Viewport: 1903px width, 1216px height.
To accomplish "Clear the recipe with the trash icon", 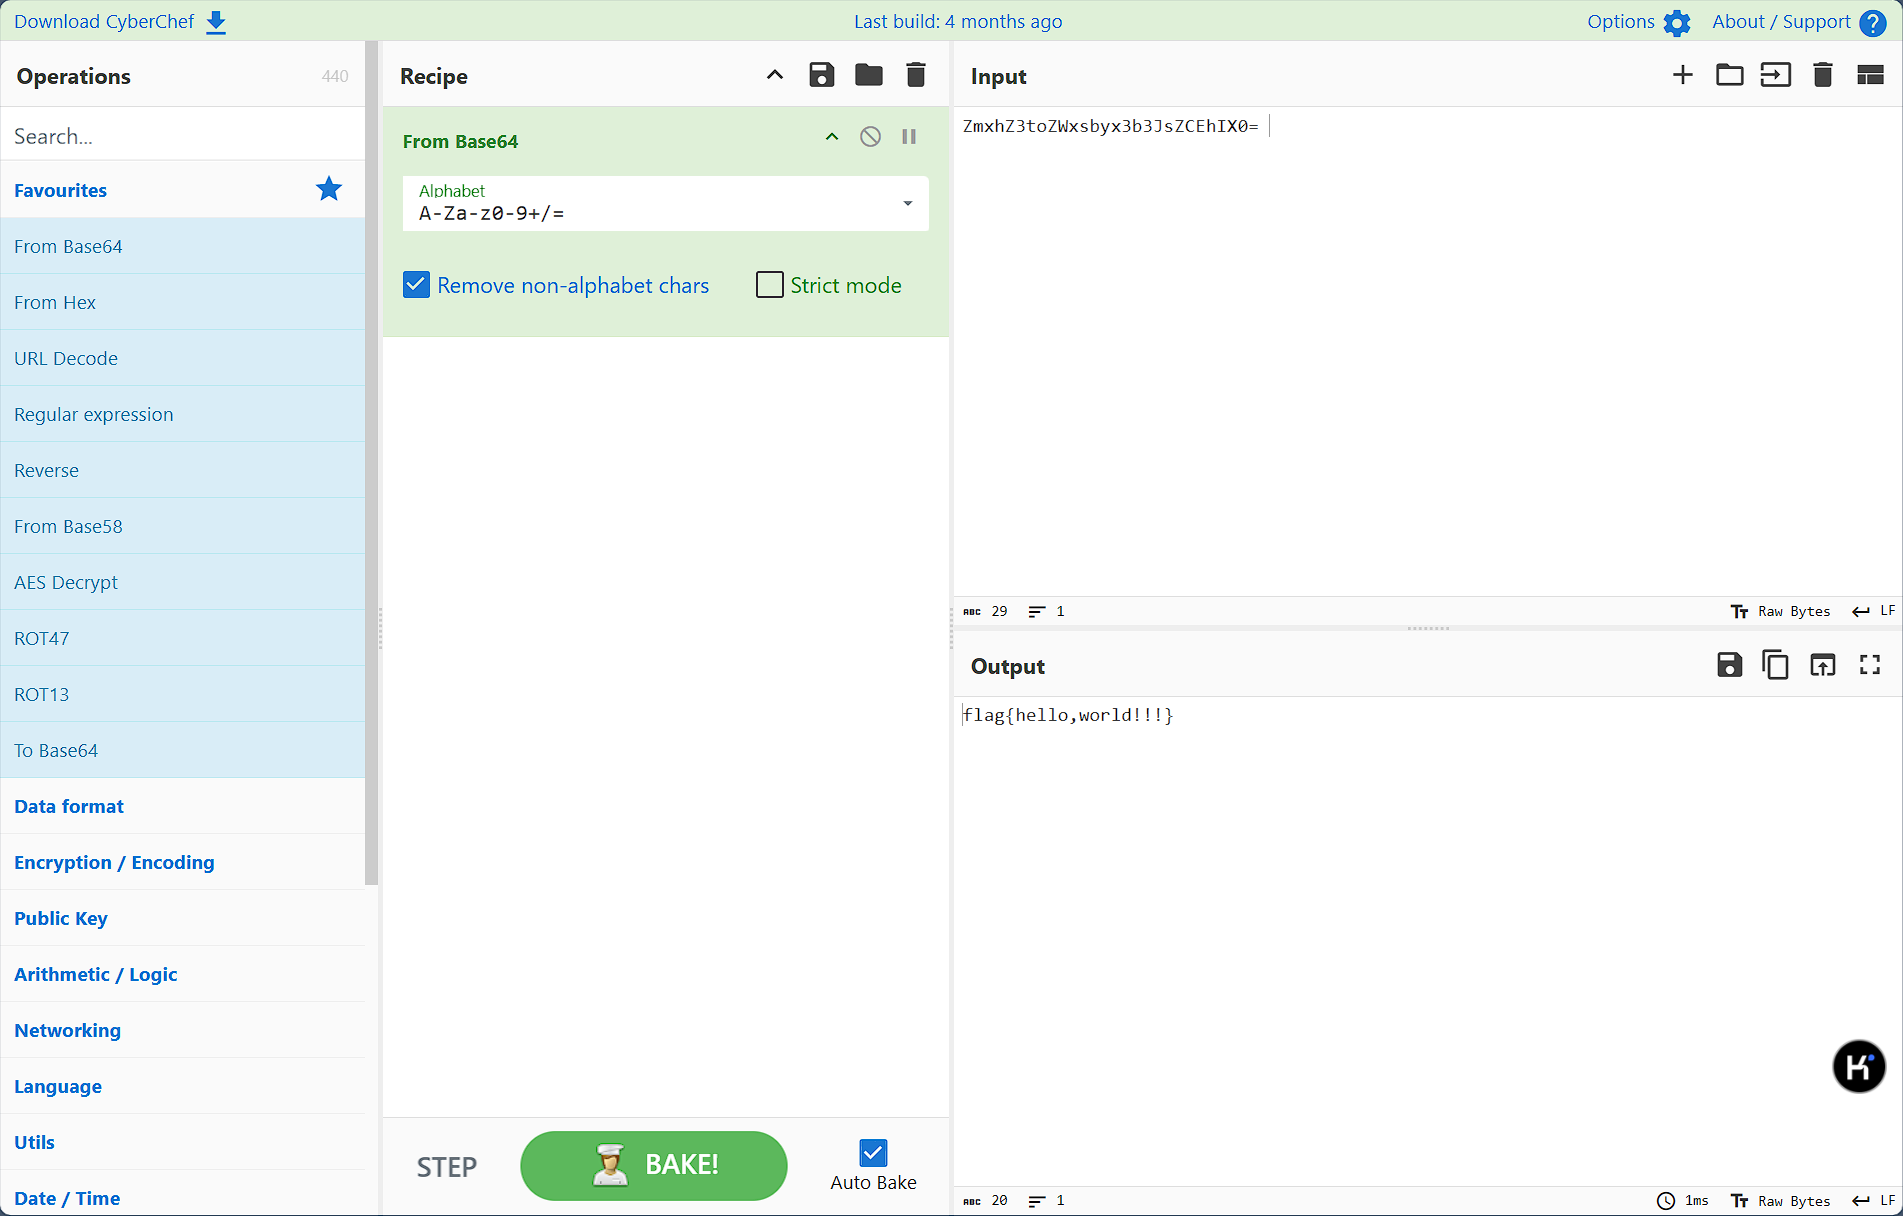I will pos(916,75).
